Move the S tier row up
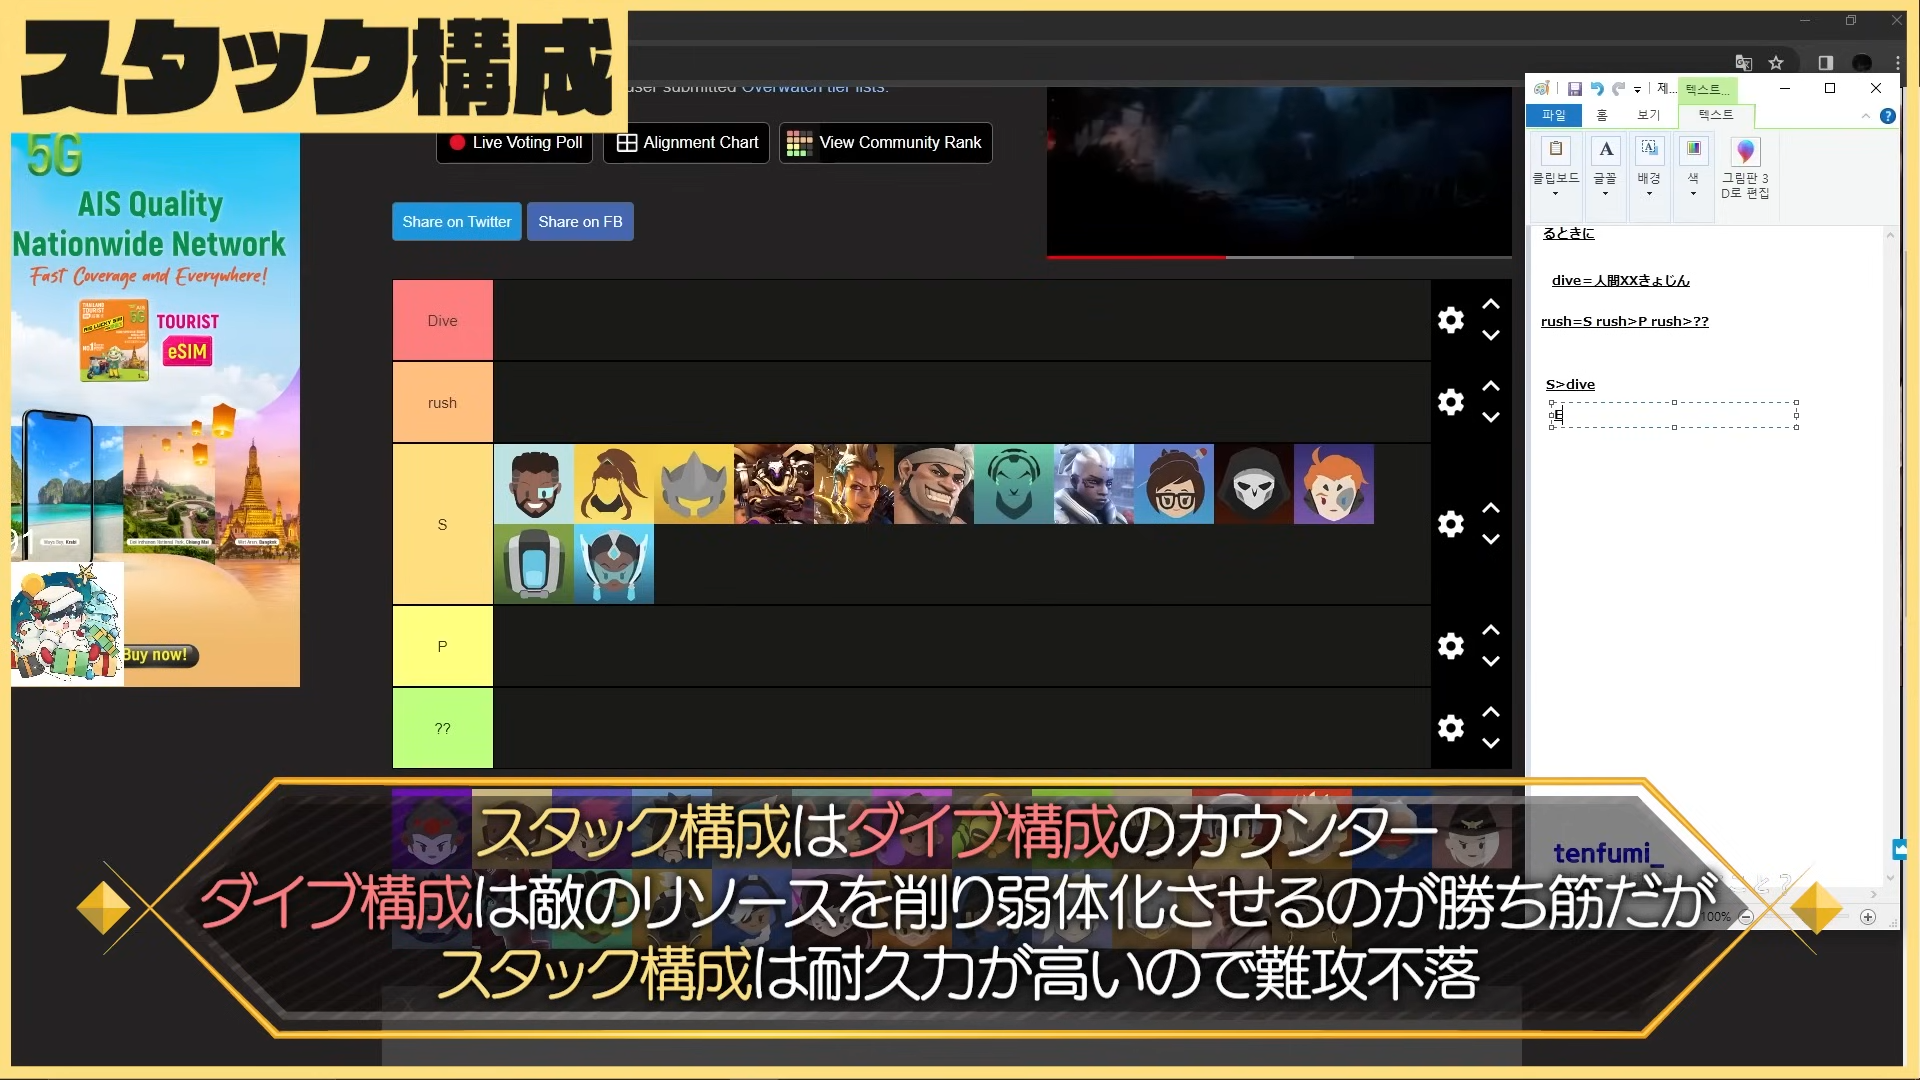This screenshot has height=1080, width=1920. [1491, 508]
